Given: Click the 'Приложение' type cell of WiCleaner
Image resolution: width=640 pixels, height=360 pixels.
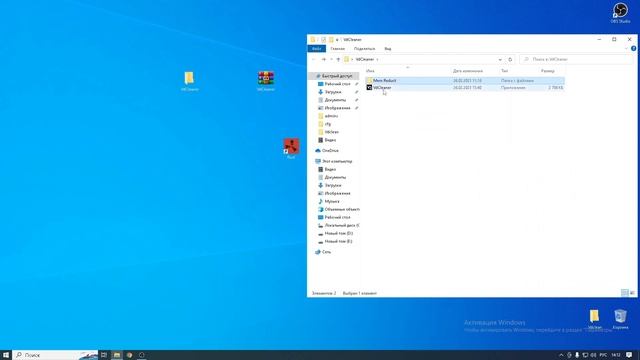Looking at the screenshot, I should [x=513, y=88].
